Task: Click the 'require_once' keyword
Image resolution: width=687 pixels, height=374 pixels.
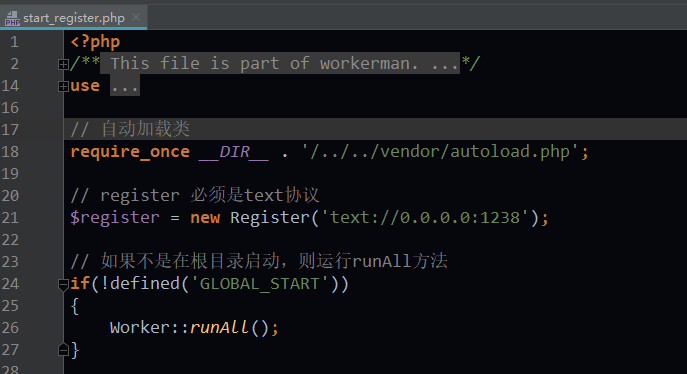Action: pyautogui.click(x=130, y=152)
